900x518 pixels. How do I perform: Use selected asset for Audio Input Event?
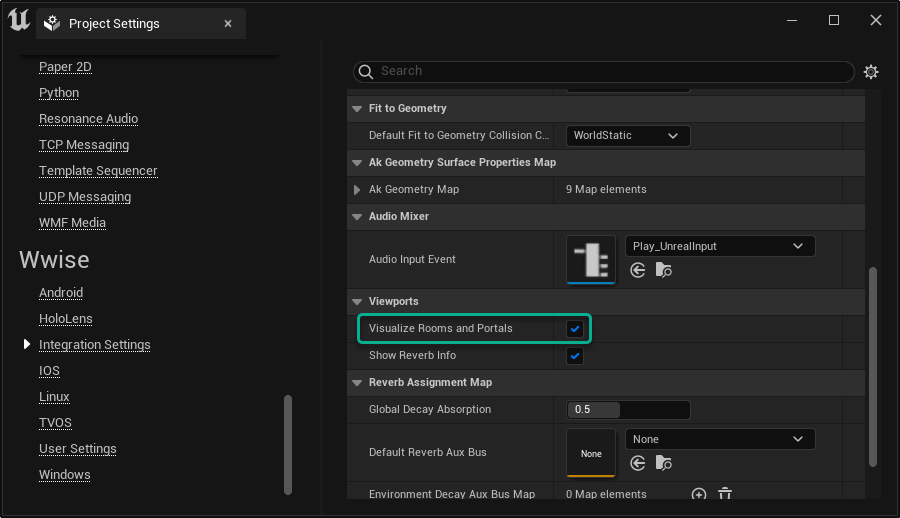638,270
